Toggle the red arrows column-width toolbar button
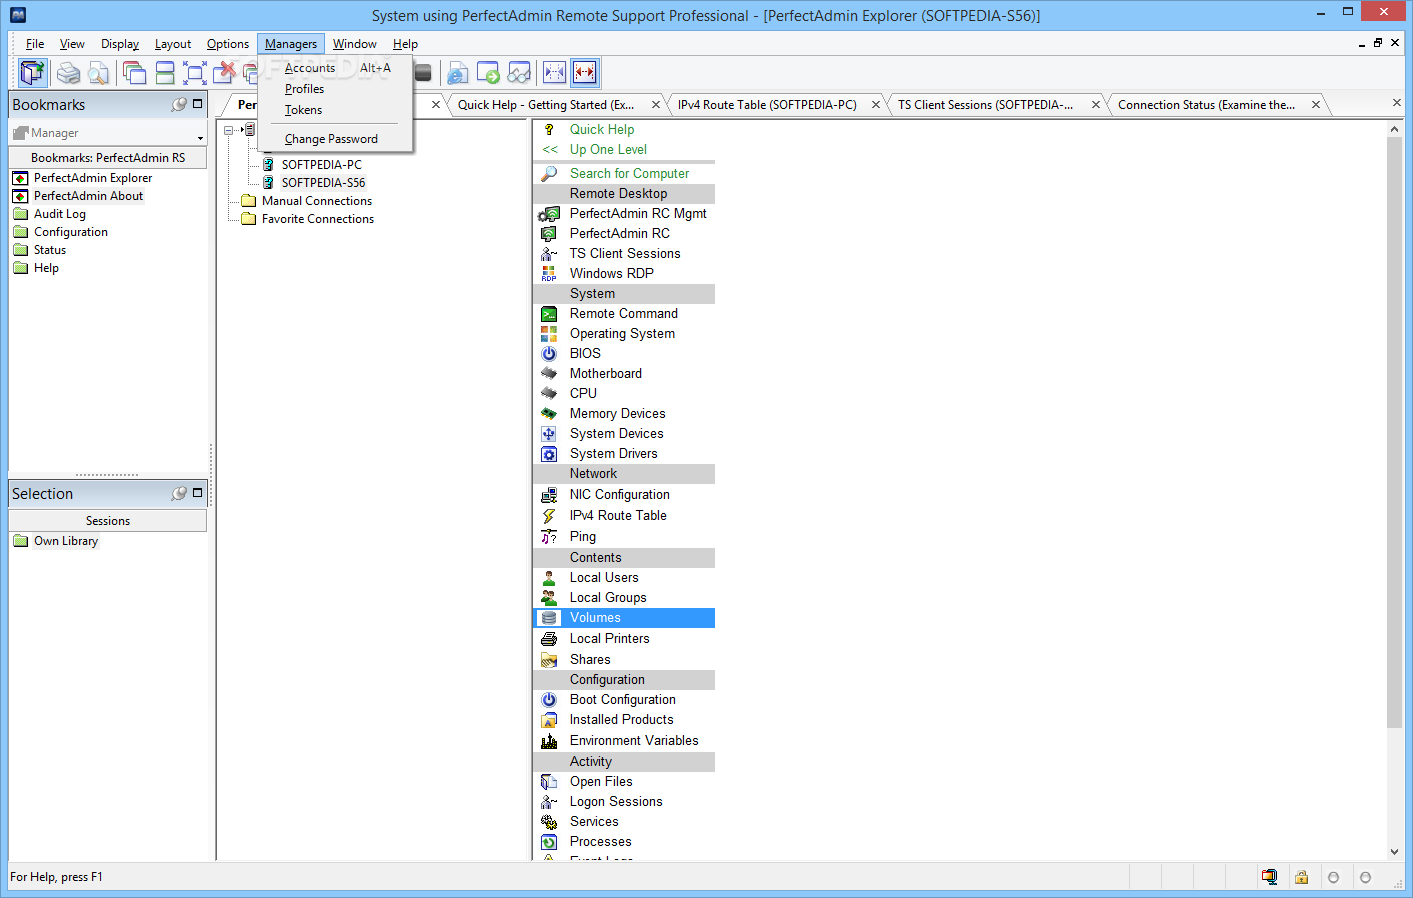This screenshot has height=898, width=1413. point(585,72)
